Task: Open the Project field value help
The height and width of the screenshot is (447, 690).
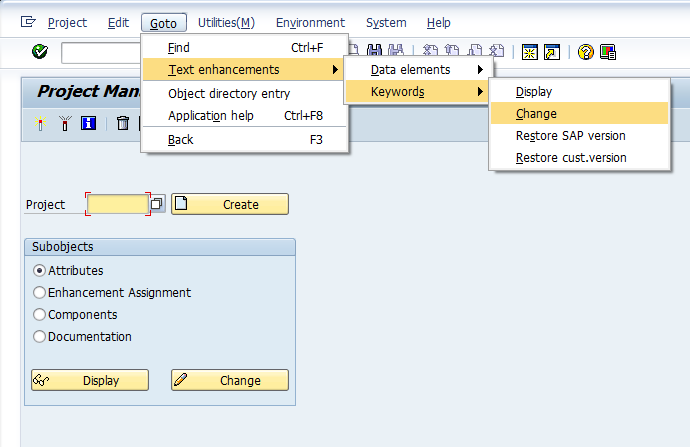Action: click(157, 204)
